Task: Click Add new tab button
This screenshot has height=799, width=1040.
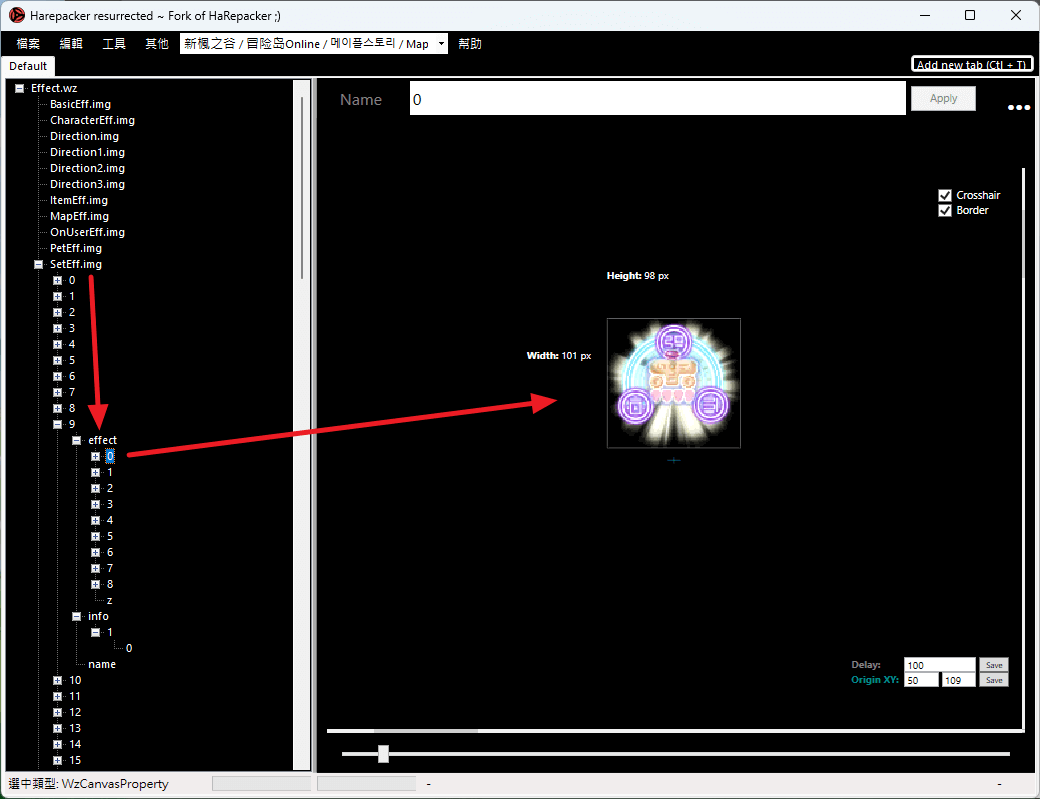Action: (x=972, y=64)
